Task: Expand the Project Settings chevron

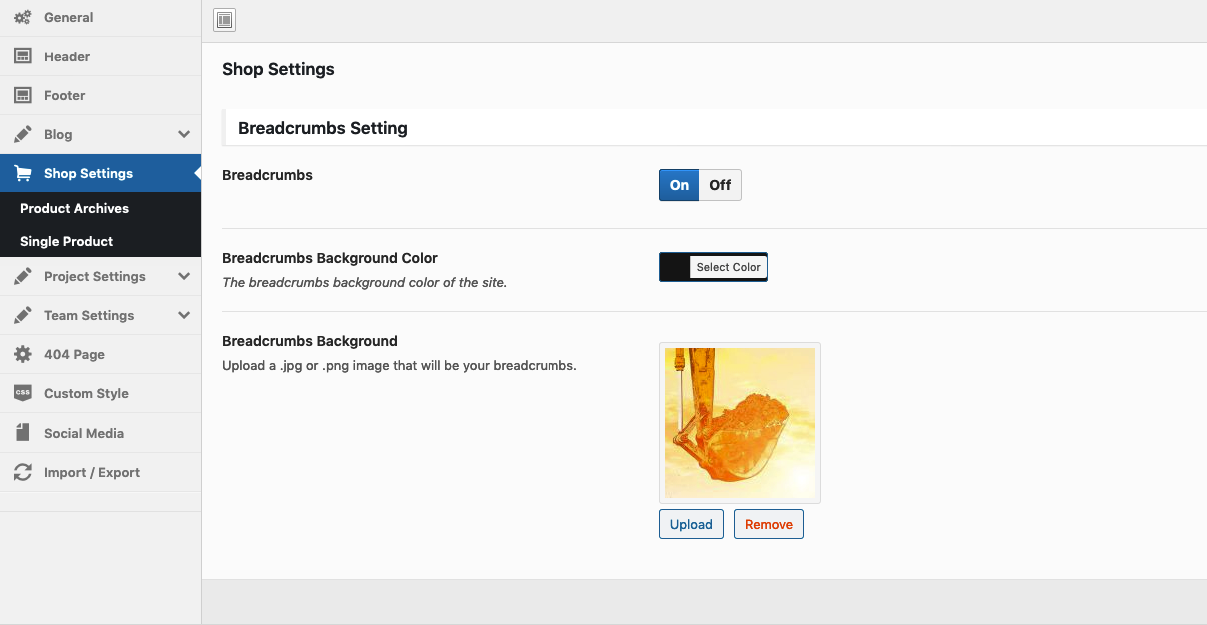Action: click(184, 276)
